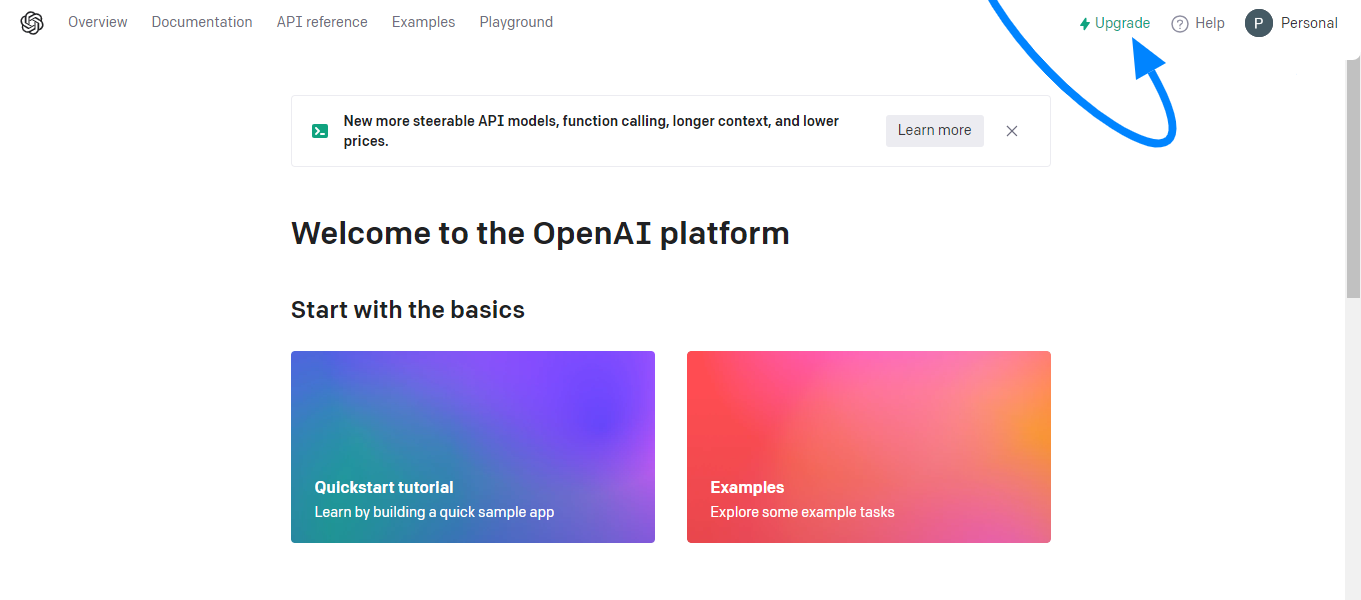Click the terminal icon in the banner

(x=320, y=131)
